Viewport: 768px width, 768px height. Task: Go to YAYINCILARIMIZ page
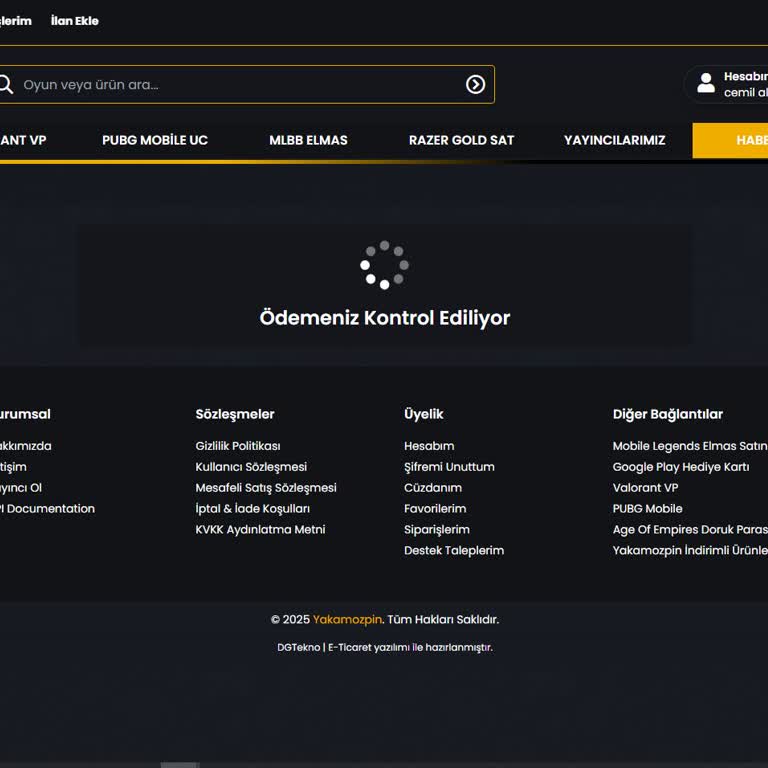point(614,140)
